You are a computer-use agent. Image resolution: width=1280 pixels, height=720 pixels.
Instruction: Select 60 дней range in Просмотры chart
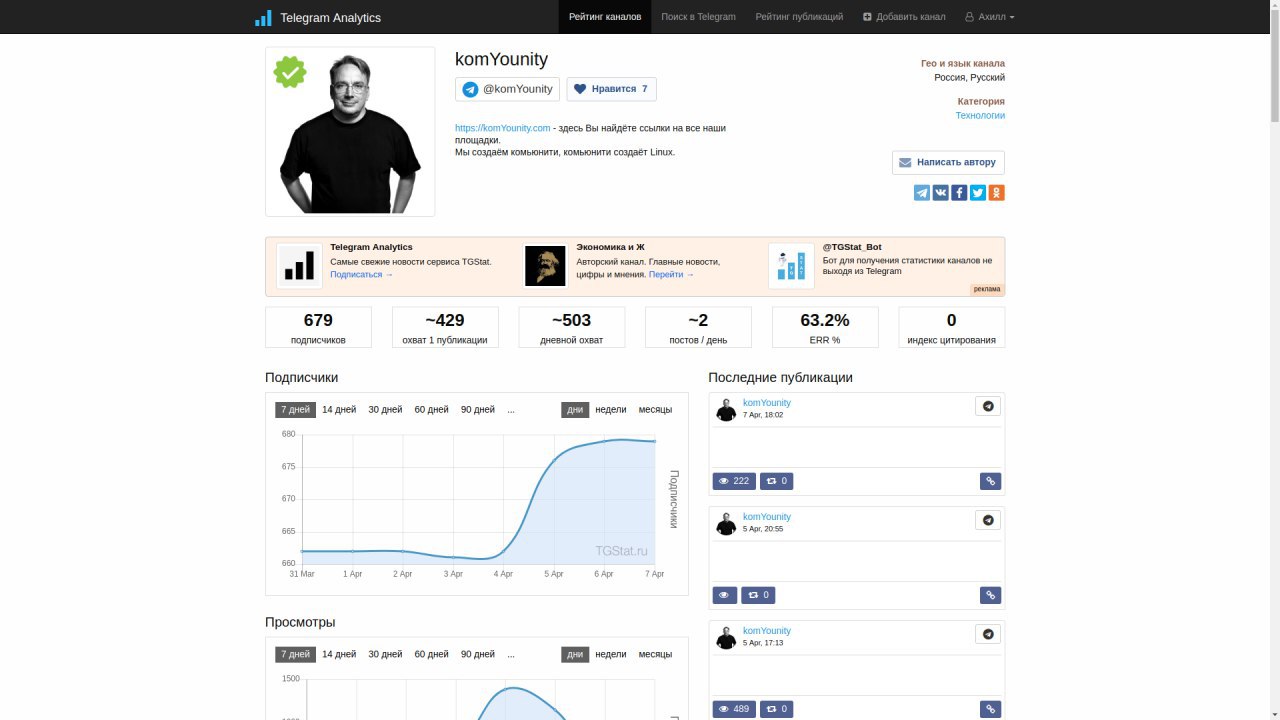[x=431, y=654]
